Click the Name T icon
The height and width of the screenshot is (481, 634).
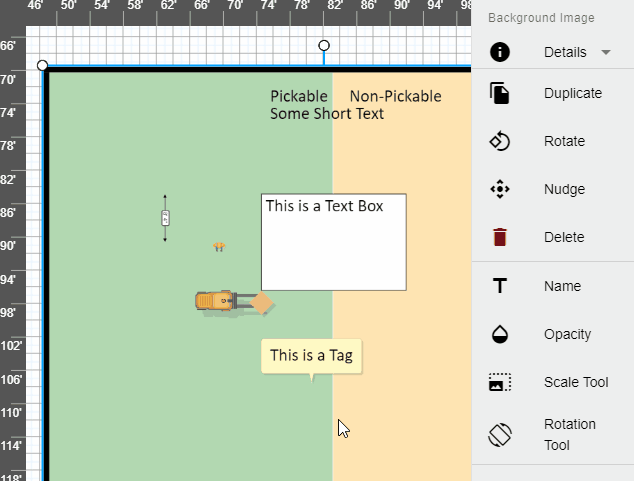500,286
